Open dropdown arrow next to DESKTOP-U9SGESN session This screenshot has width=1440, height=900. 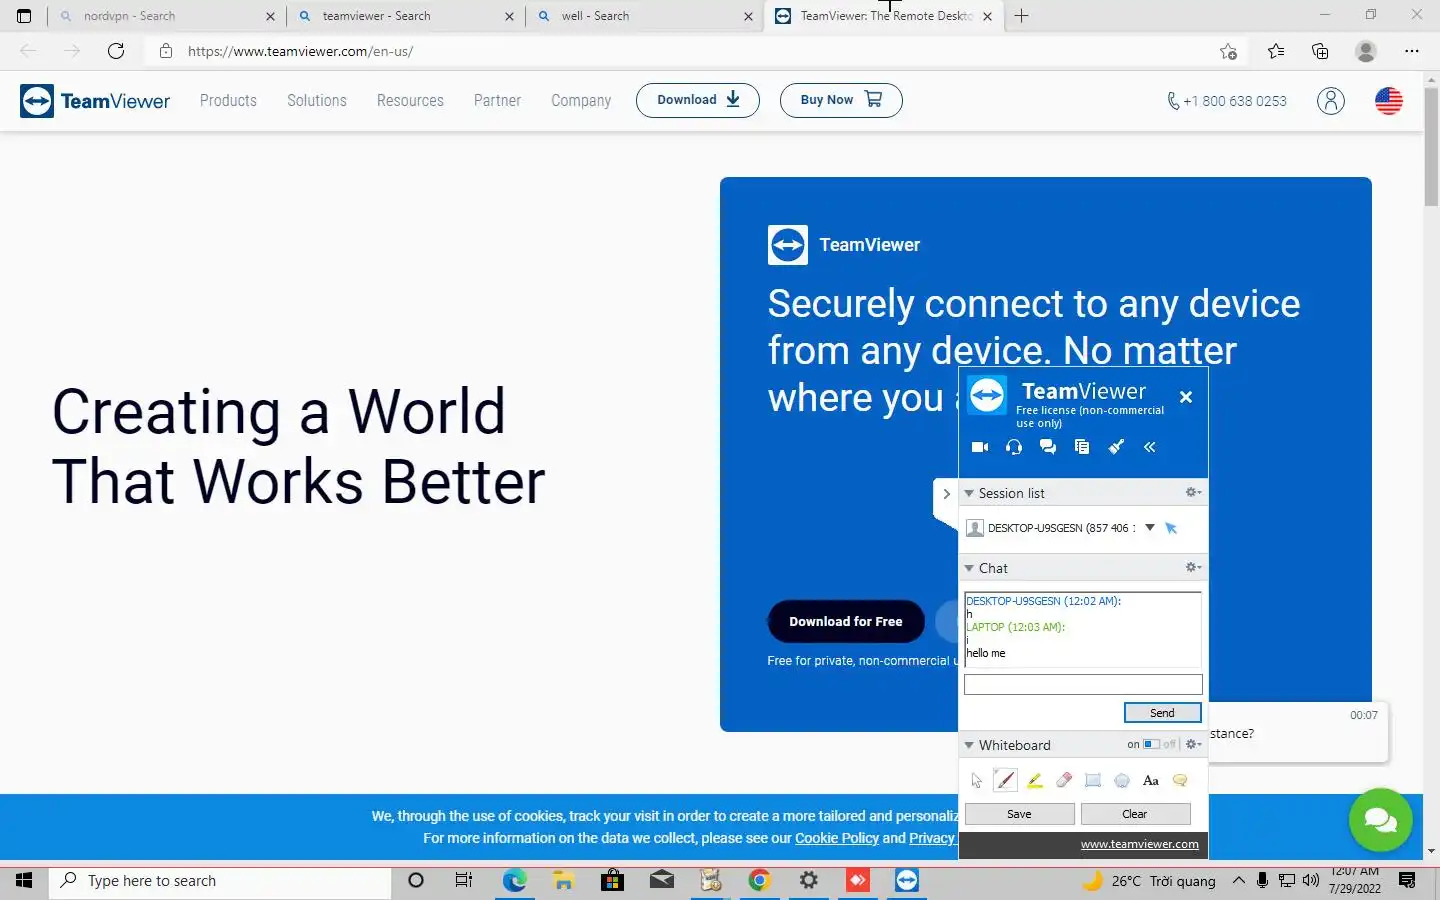(1150, 527)
